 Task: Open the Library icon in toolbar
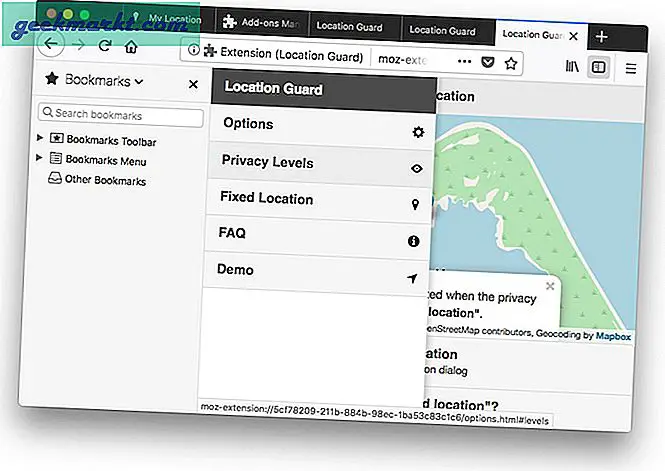pyautogui.click(x=572, y=66)
